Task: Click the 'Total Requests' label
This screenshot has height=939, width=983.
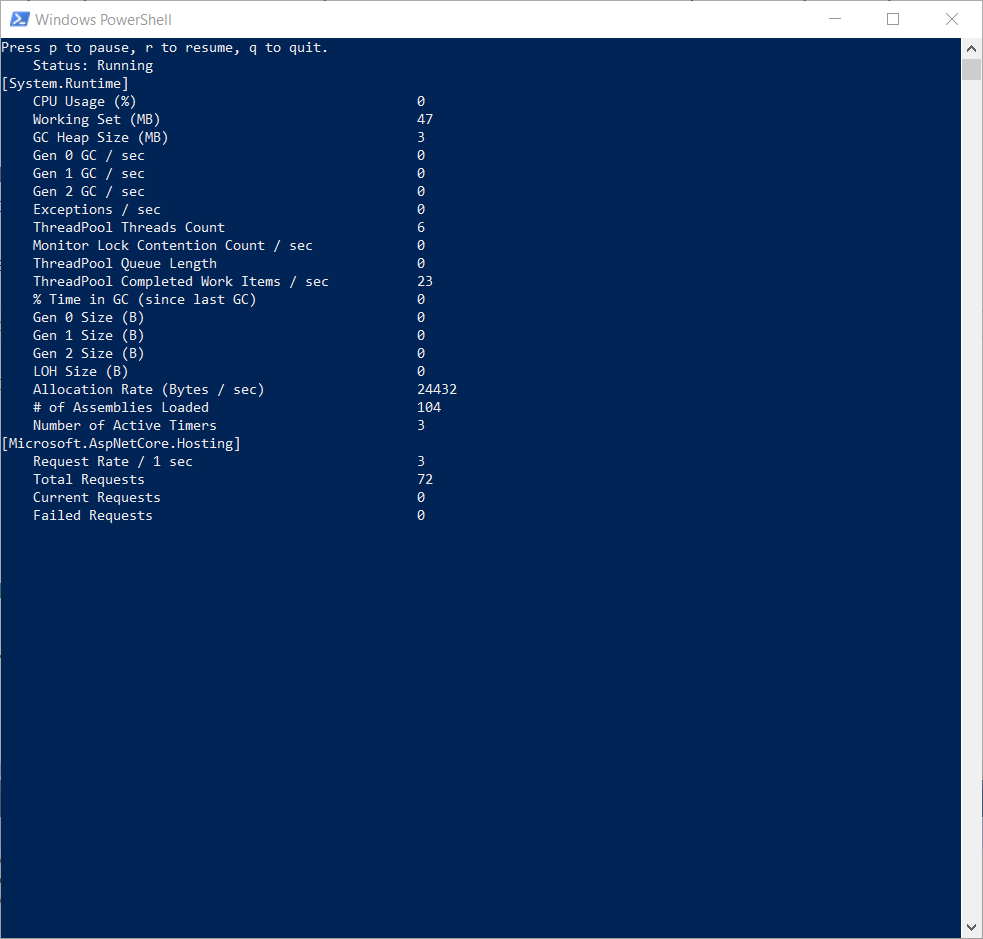Action: coord(88,480)
